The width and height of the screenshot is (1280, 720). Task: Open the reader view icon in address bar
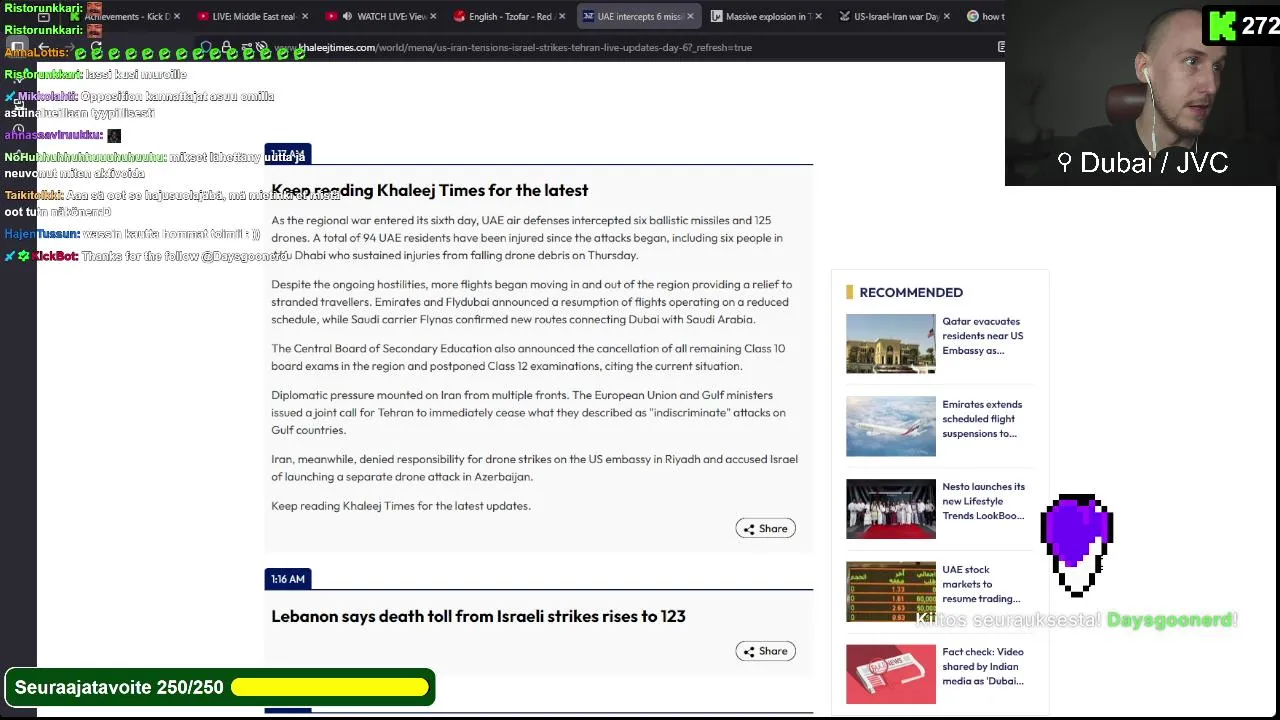coord(1001,47)
